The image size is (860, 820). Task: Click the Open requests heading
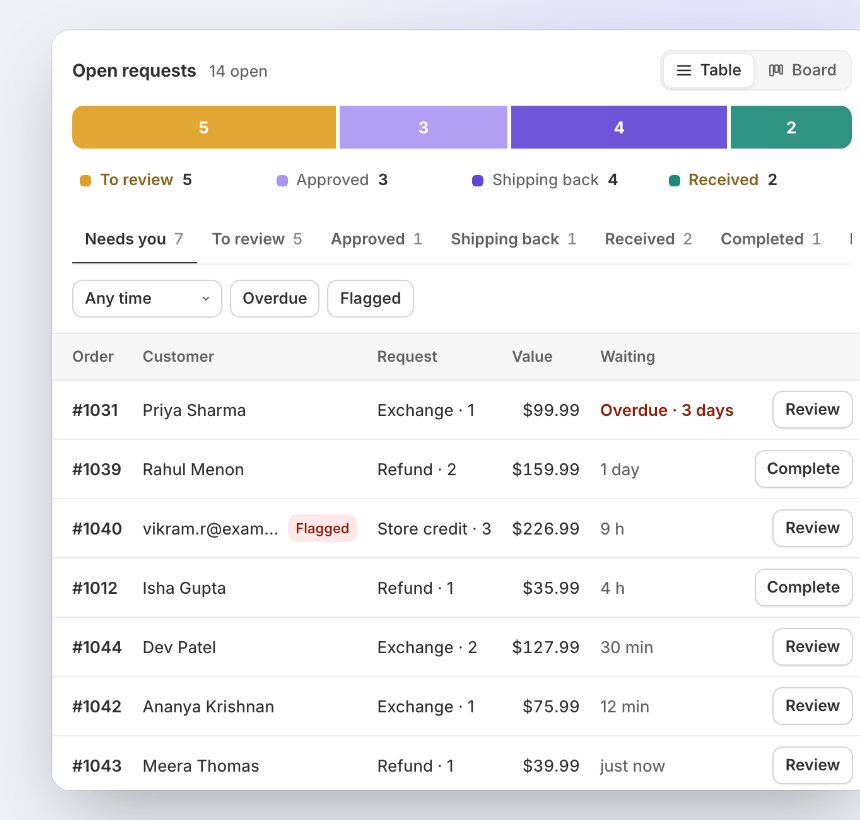pyautogui.click(x=134, y=71)
